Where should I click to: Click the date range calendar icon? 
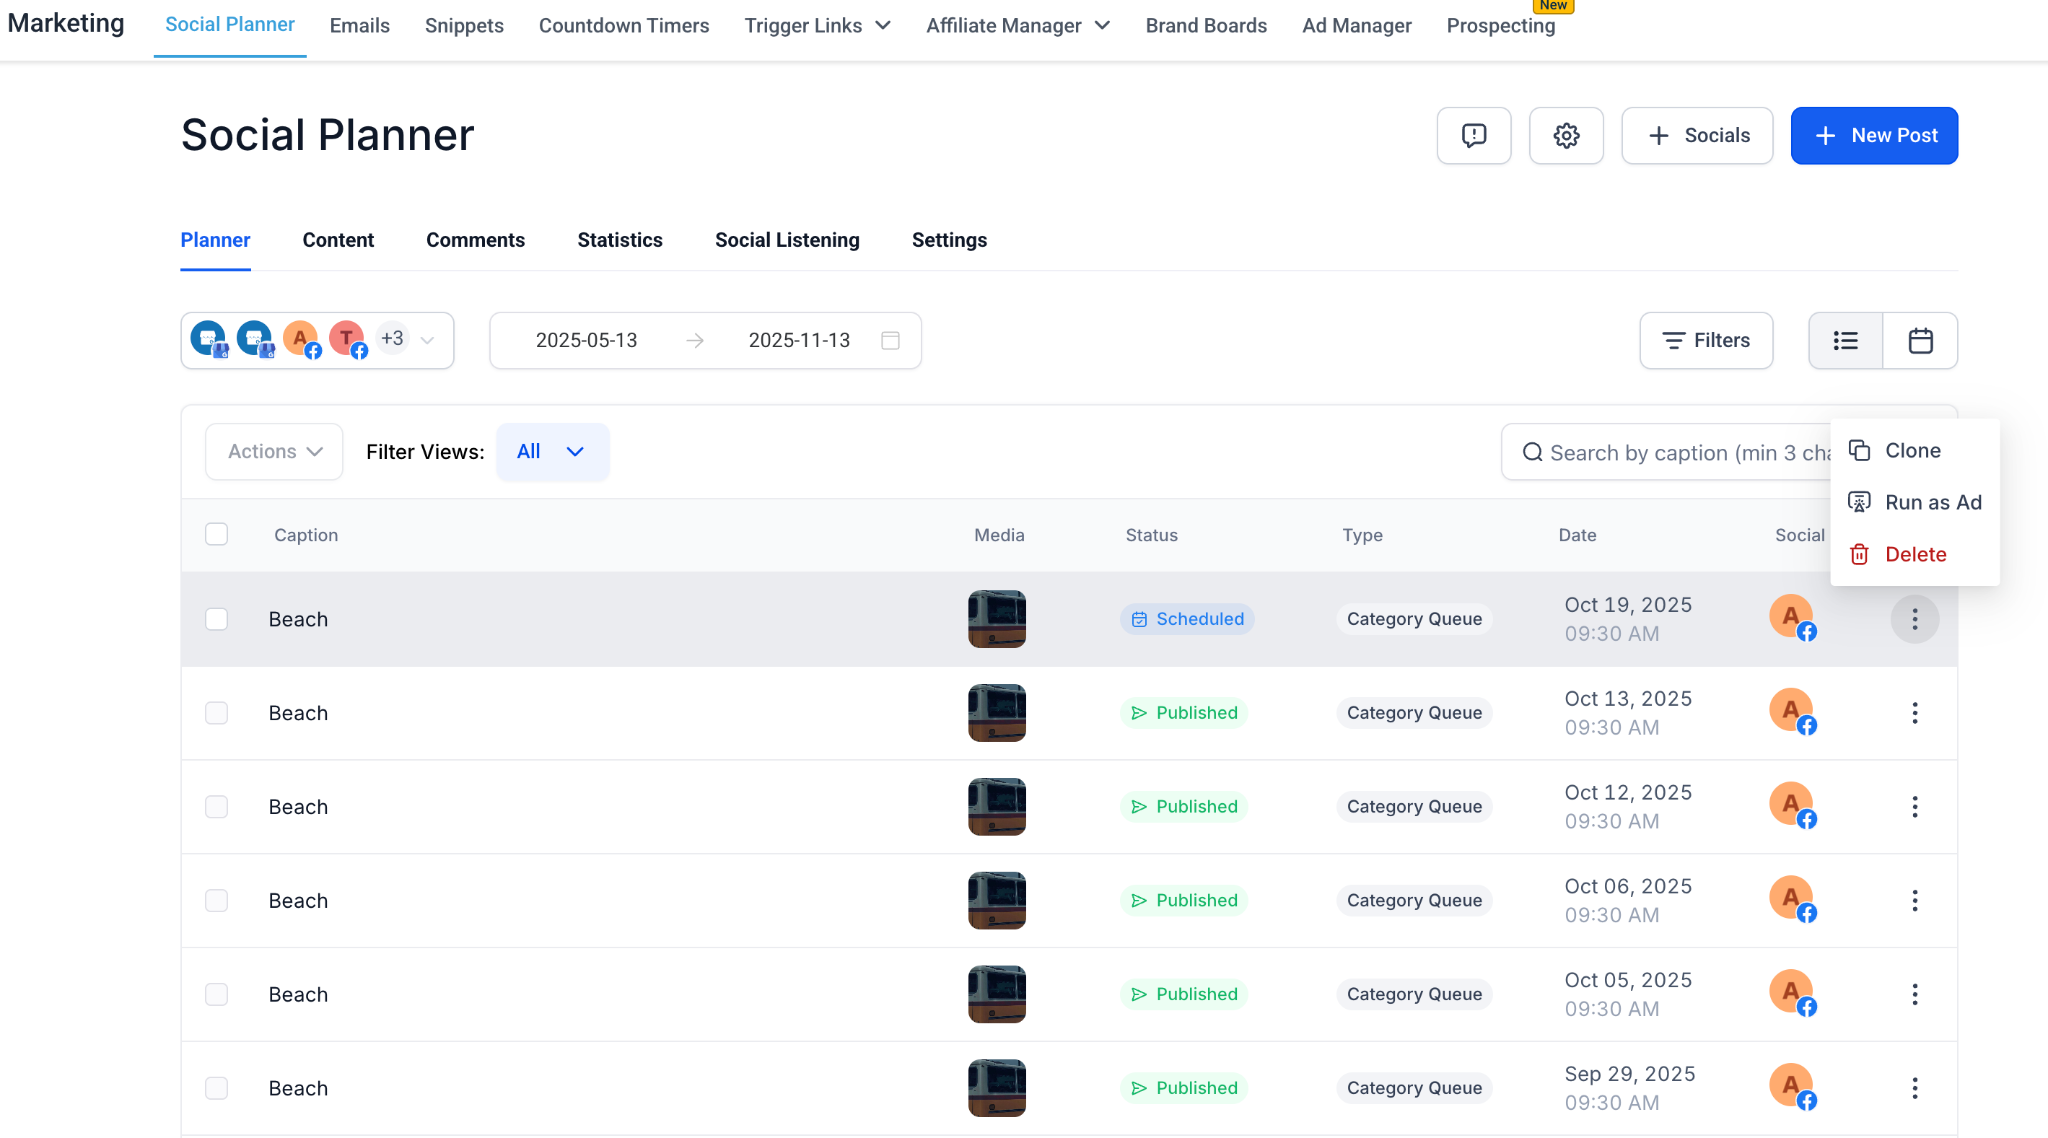[890, 341]
